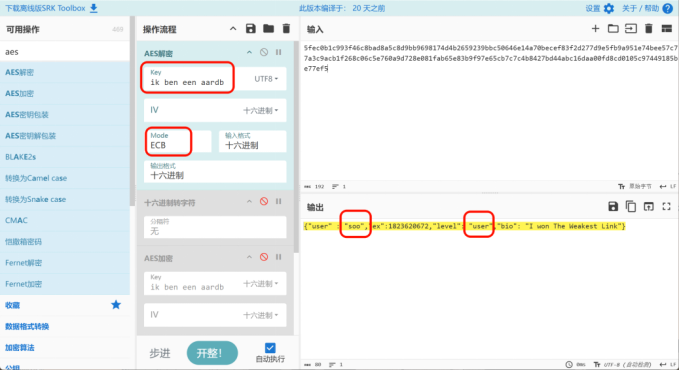Copy output to clipboard icon
Image resolution: width=679 pixels, height=371 pixels.
point(631,206)
